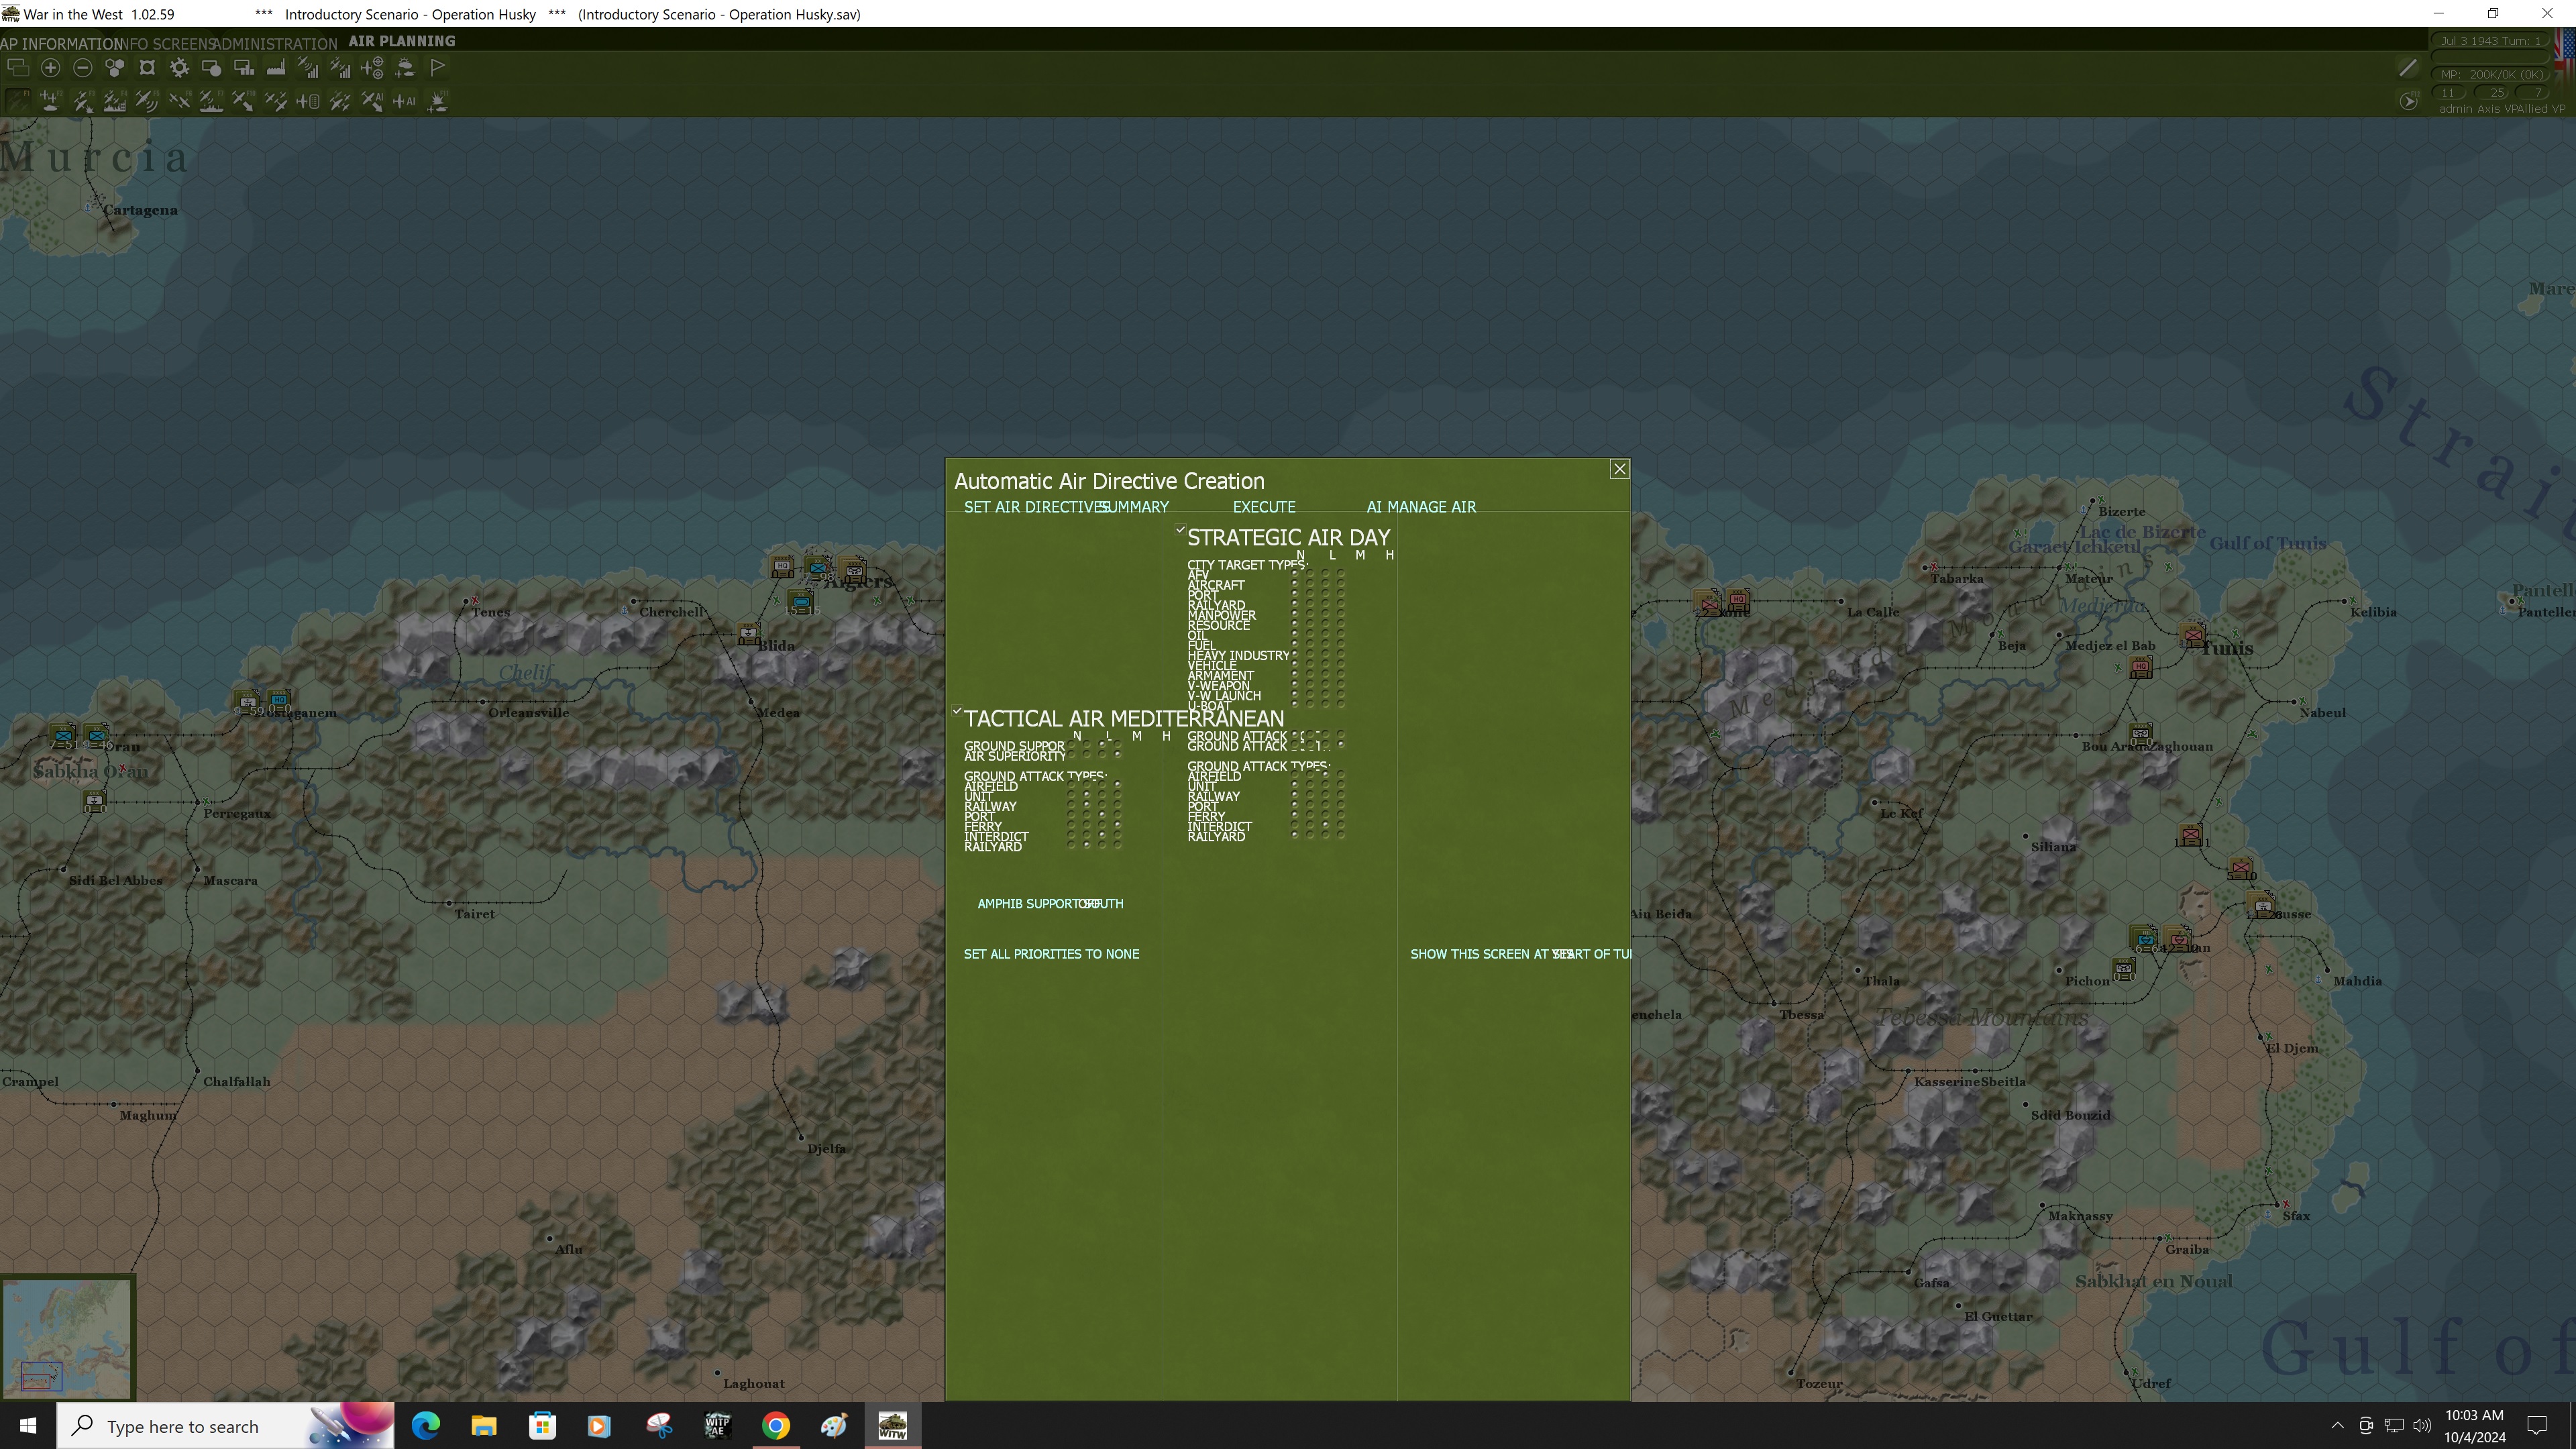Click the zoom in plus icon
Screen dimensions: 2576x1449
pos(50,68)
